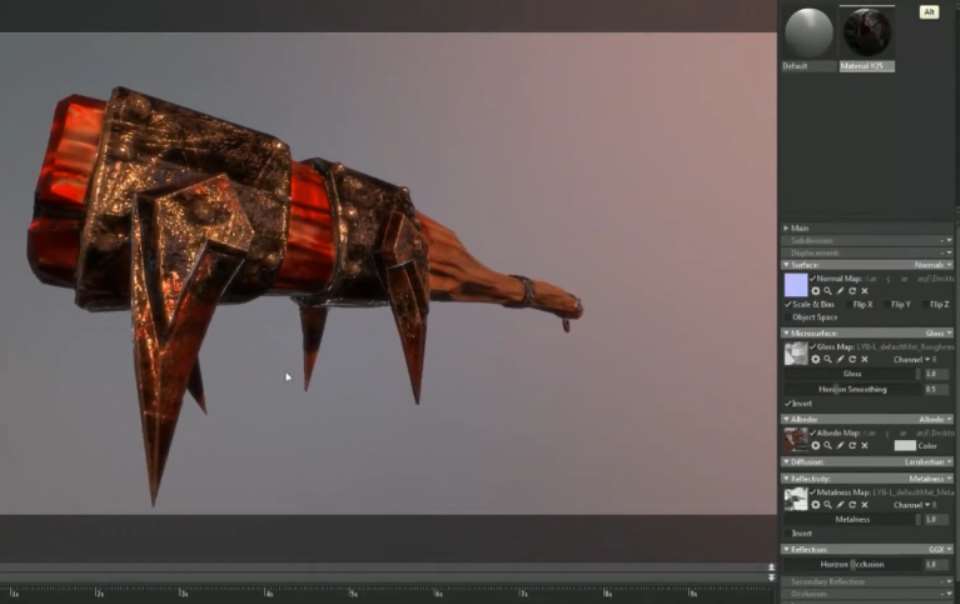Click the Albedo Map texture thumbnail

796,439
